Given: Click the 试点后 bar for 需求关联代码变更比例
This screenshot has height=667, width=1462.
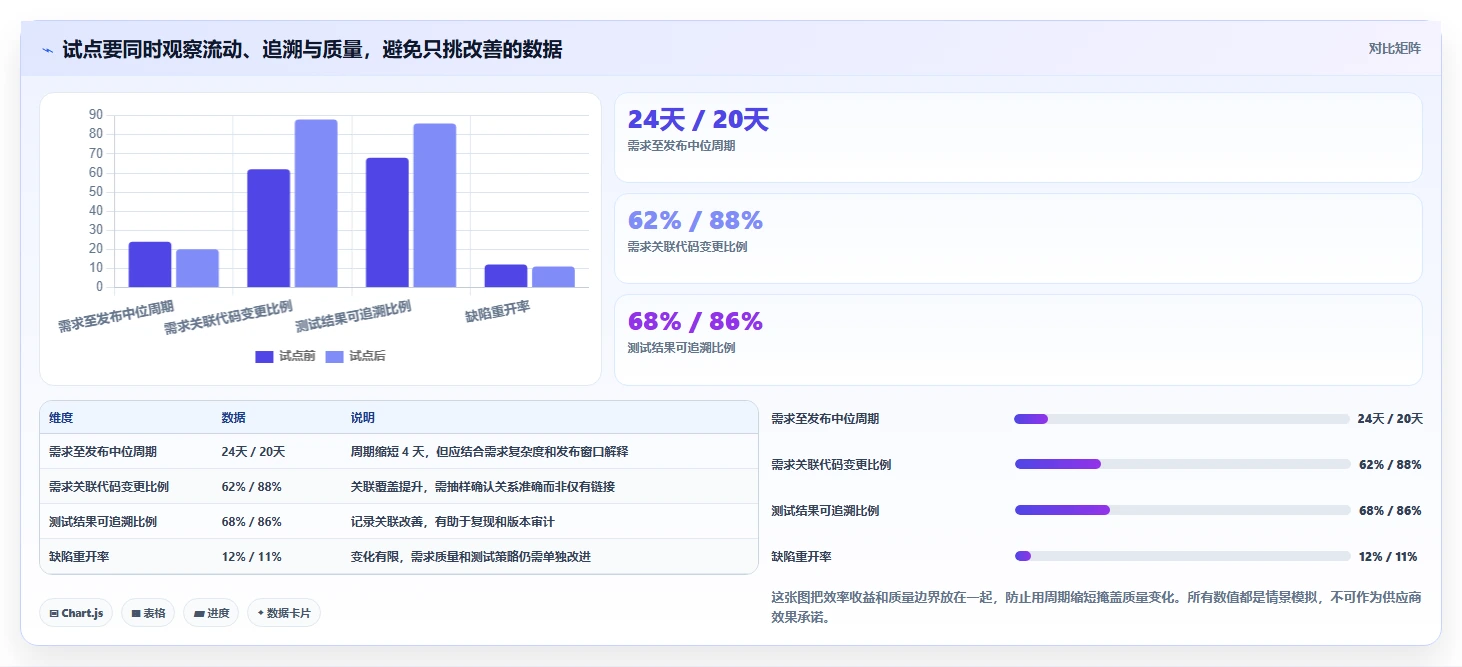Looking at the screenshot, I should pos(316,204).
